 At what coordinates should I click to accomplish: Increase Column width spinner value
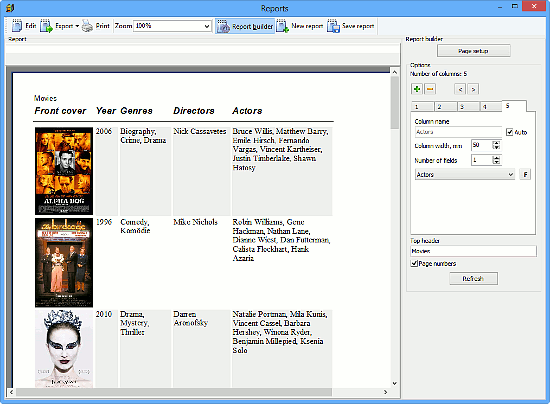[496, 143]
